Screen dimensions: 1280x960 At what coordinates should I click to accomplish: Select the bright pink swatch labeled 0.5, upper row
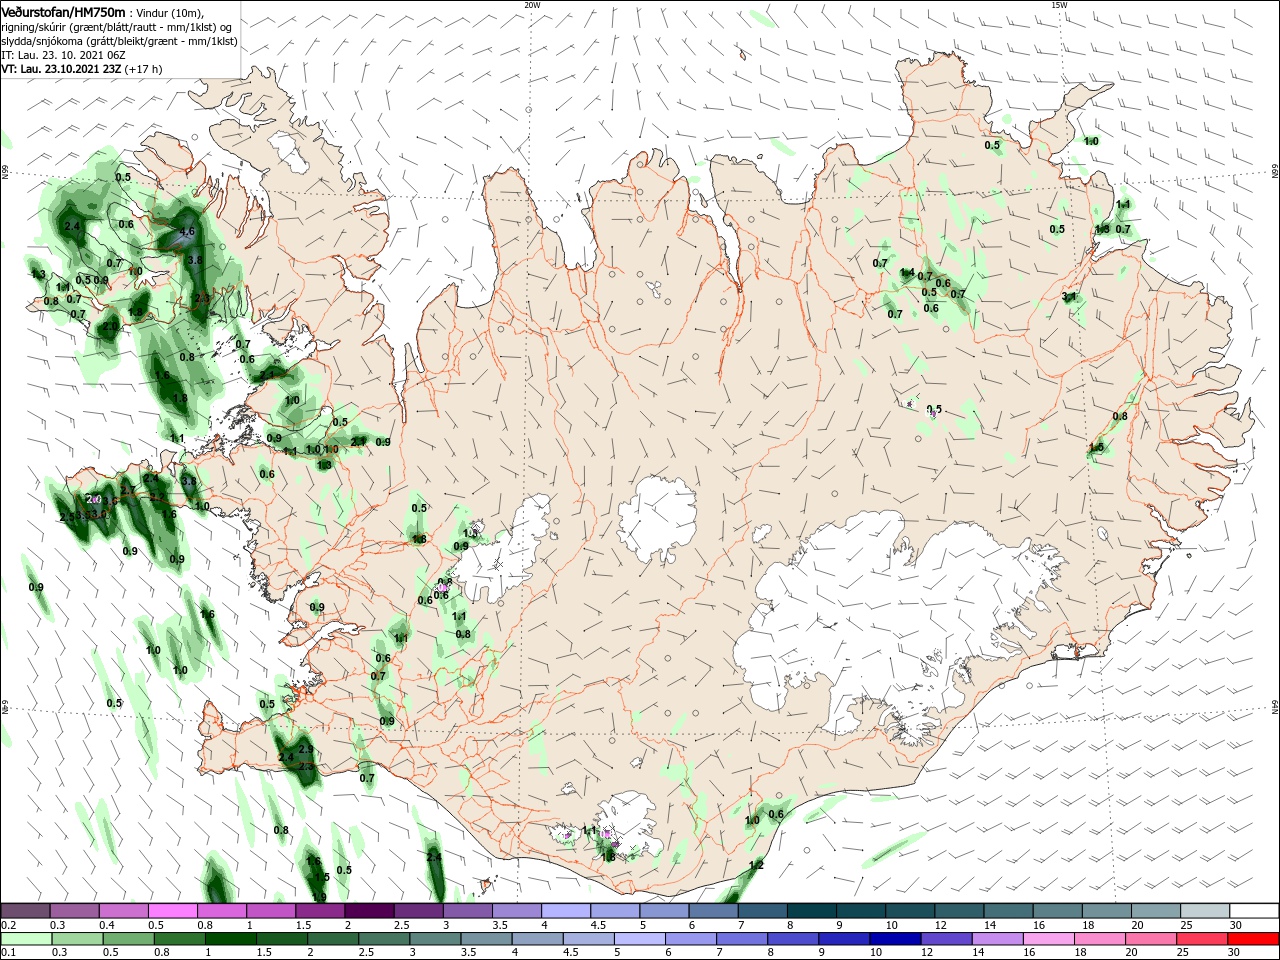pyautogui.click(x=172, y=910)
